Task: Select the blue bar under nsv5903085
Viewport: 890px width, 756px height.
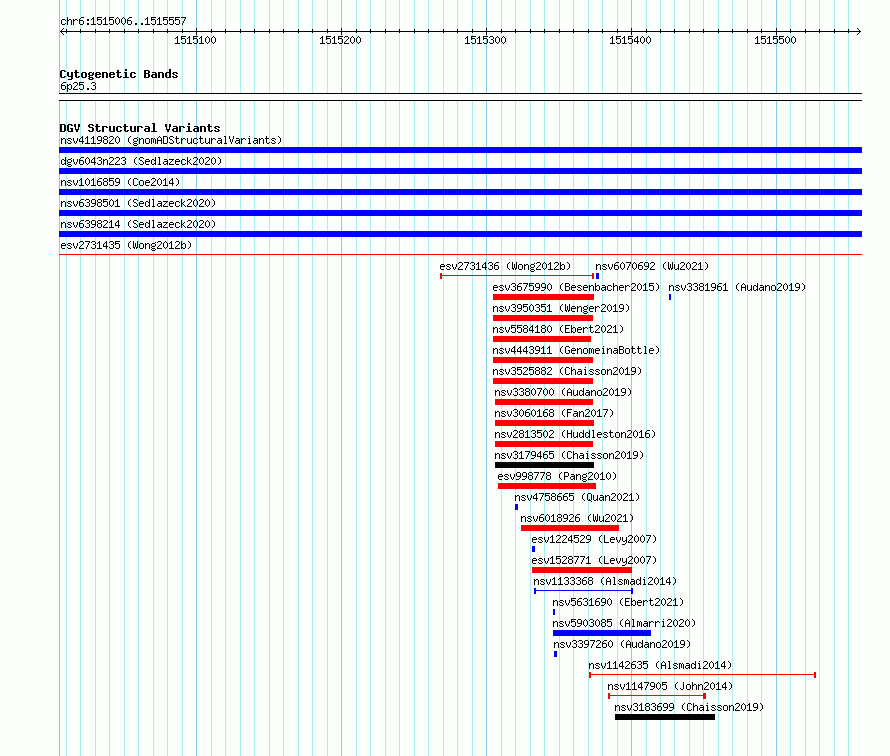Action: tap(602, 633)
